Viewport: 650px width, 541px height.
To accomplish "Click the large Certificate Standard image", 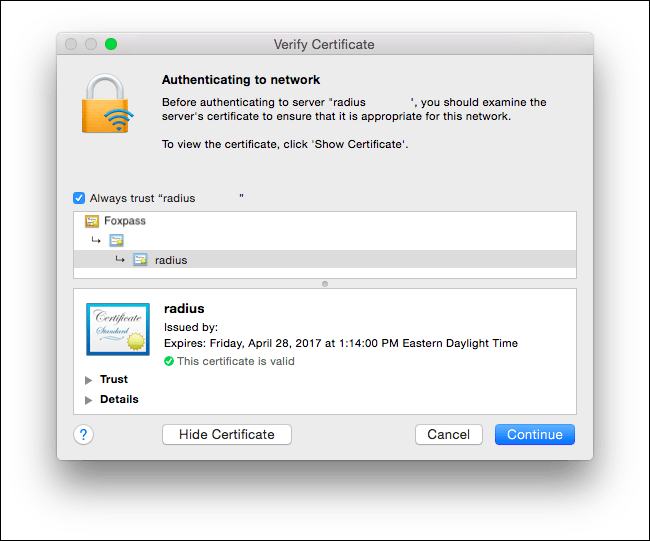I will (118, 329).
